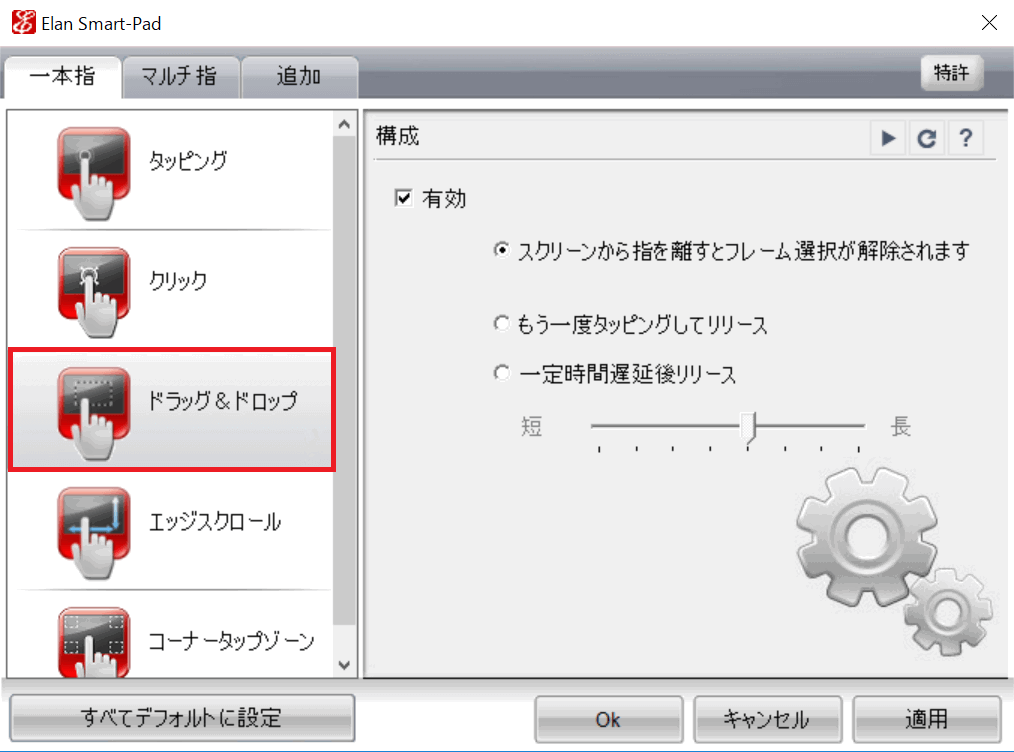Click the エッジスクロール label text
The image size is (1014, 752).
tap(215, 521)
